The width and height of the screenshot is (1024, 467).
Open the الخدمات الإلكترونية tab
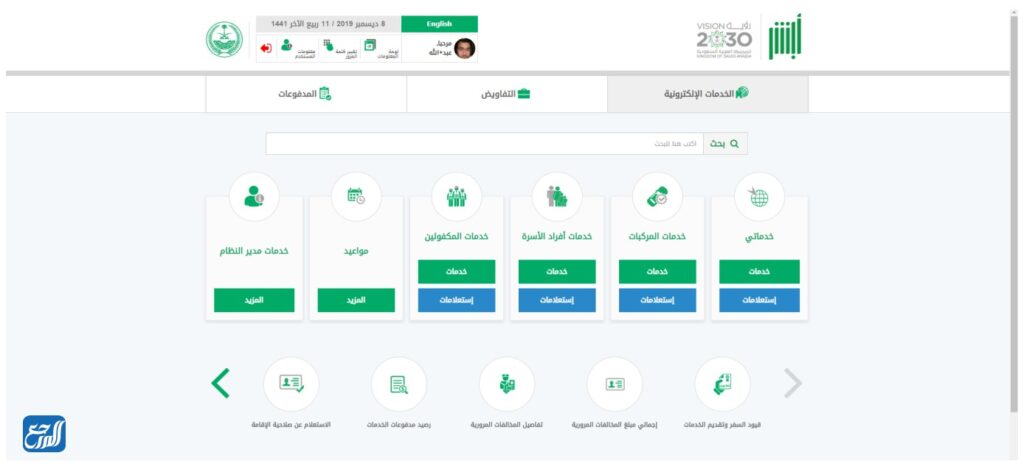coord(707,94)
